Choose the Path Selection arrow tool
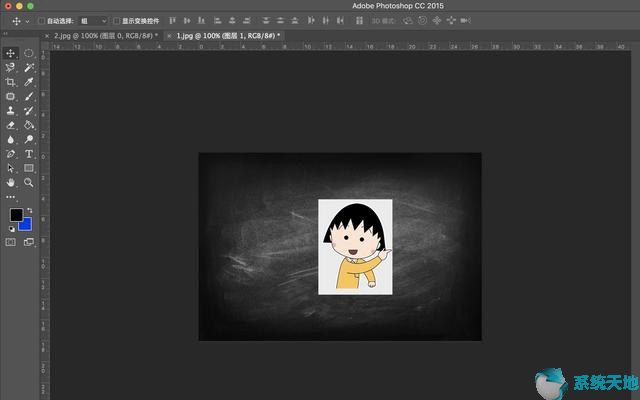The width and height of the screenshot is (640, 400). click(x=11, y=168)
